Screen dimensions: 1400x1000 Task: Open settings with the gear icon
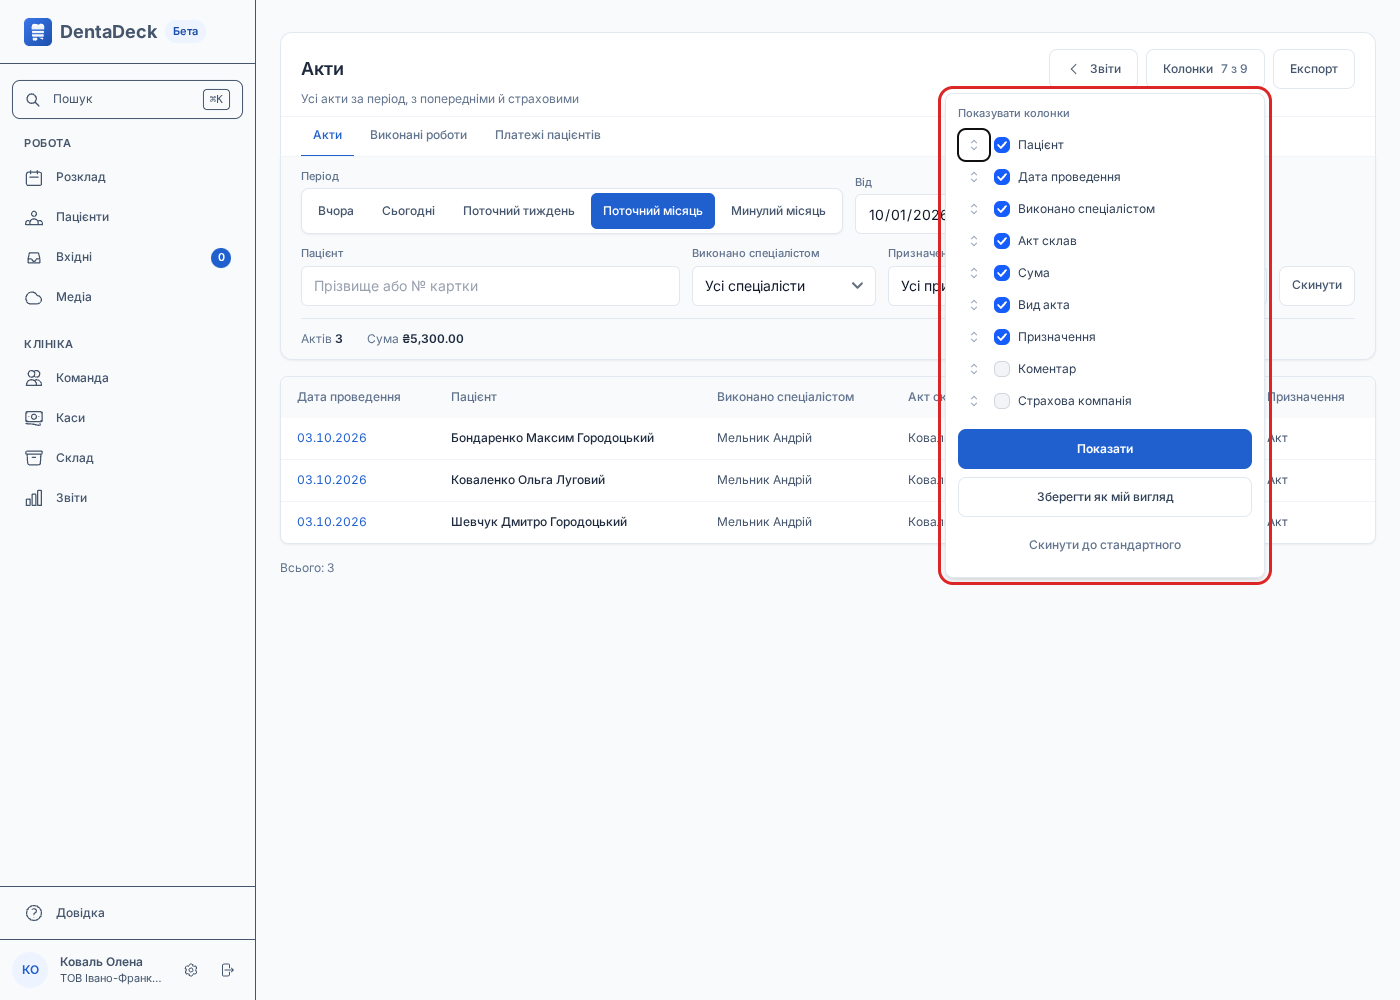[191, 970]
